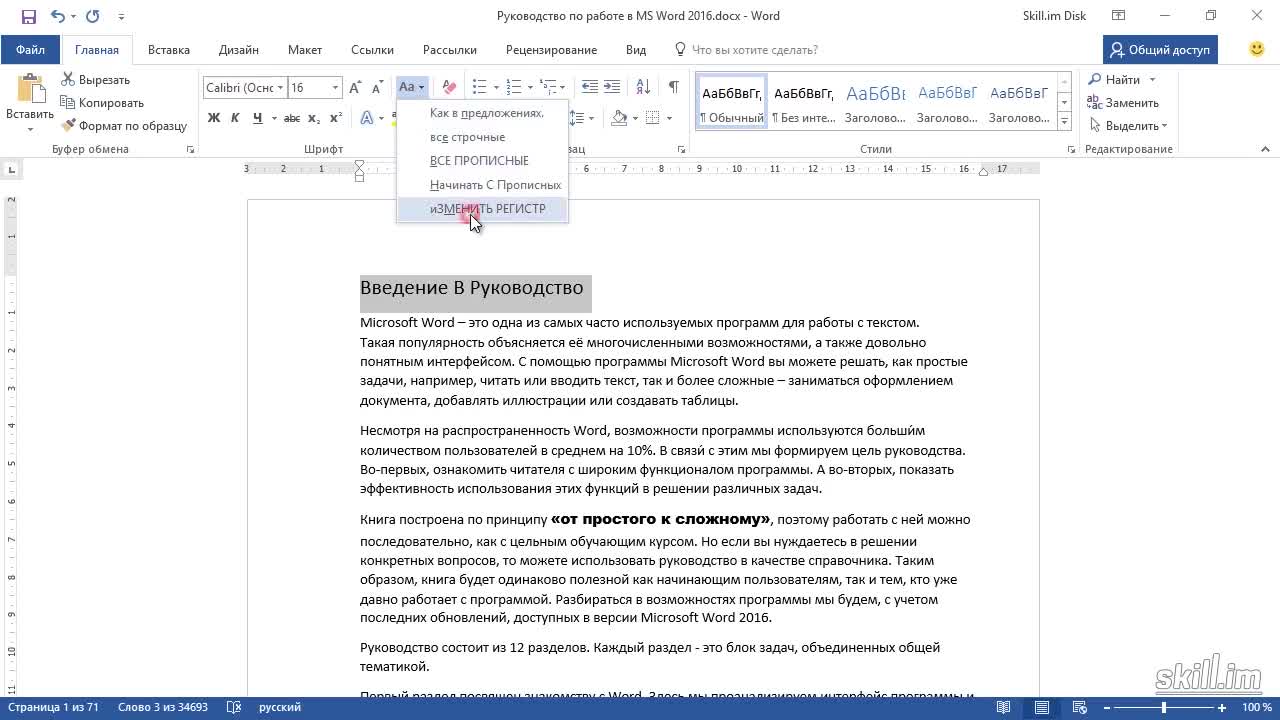Decrease the paragraph indent
The width and height of the screenshot is (1280, 720).
coord(590,88)
